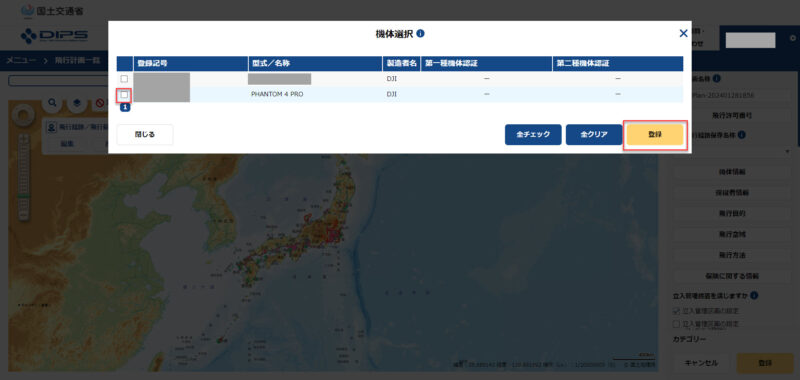
Task: Check the first aircraft row checkbox
Action: (124, 79)
